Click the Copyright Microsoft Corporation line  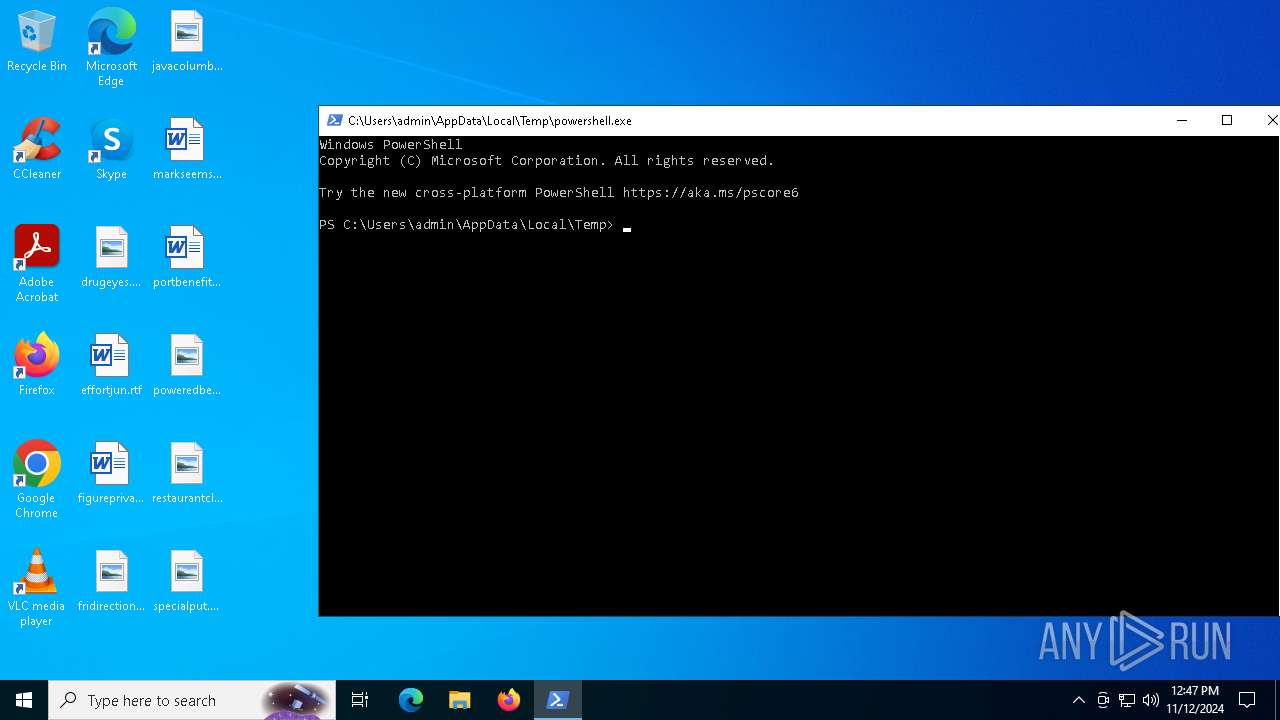coord(547,161)
